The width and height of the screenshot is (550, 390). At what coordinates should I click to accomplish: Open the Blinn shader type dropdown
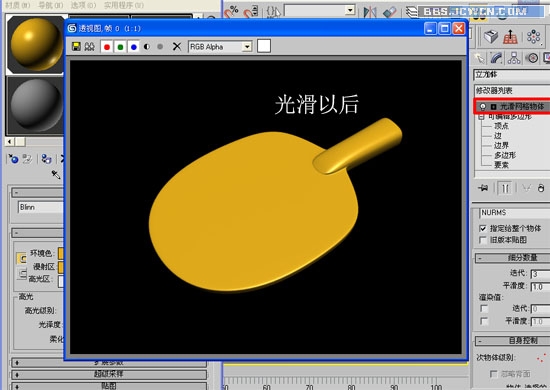tap(41, 207)
